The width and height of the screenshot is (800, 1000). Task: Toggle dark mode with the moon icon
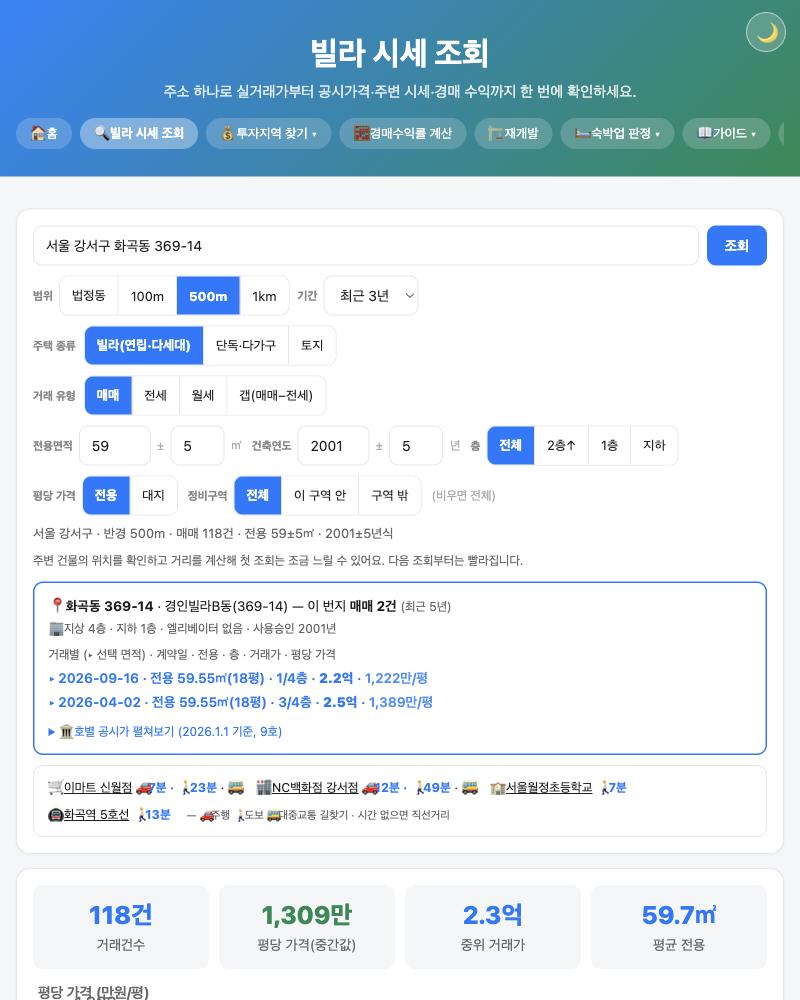[x=766, y=32]
